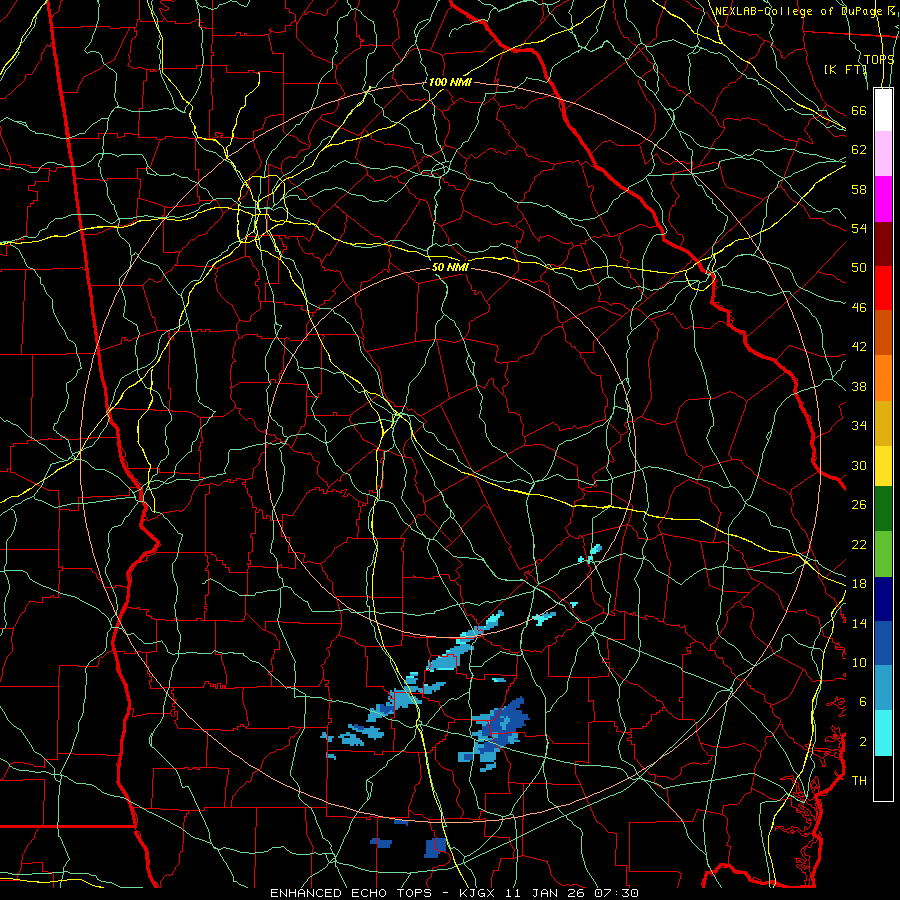Click the 100 NMI range ring label
900x900 pixels.
[449, 82]
